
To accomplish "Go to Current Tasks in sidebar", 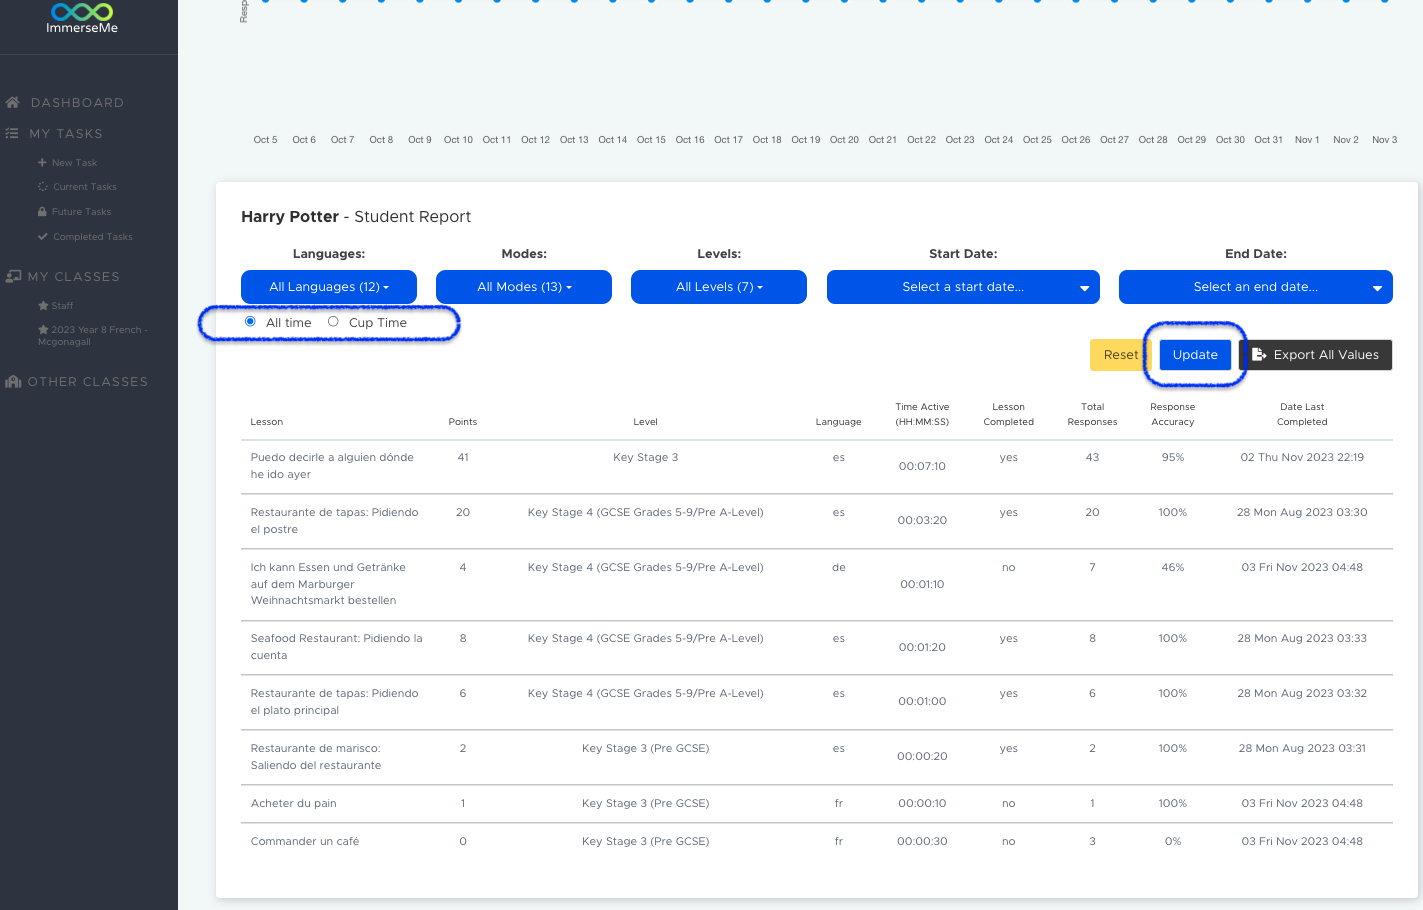I will (x=85, y=187).
